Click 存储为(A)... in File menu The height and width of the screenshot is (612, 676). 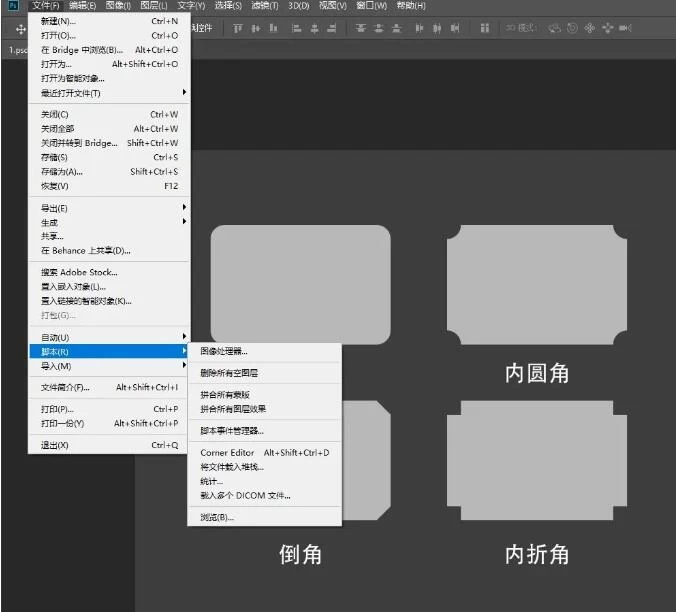pyautogui.click(x=62, y=171)
